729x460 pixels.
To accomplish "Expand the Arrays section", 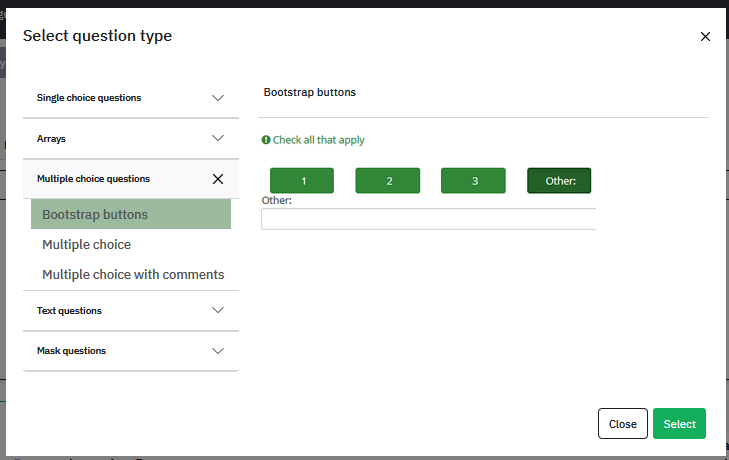I will 131,139.
